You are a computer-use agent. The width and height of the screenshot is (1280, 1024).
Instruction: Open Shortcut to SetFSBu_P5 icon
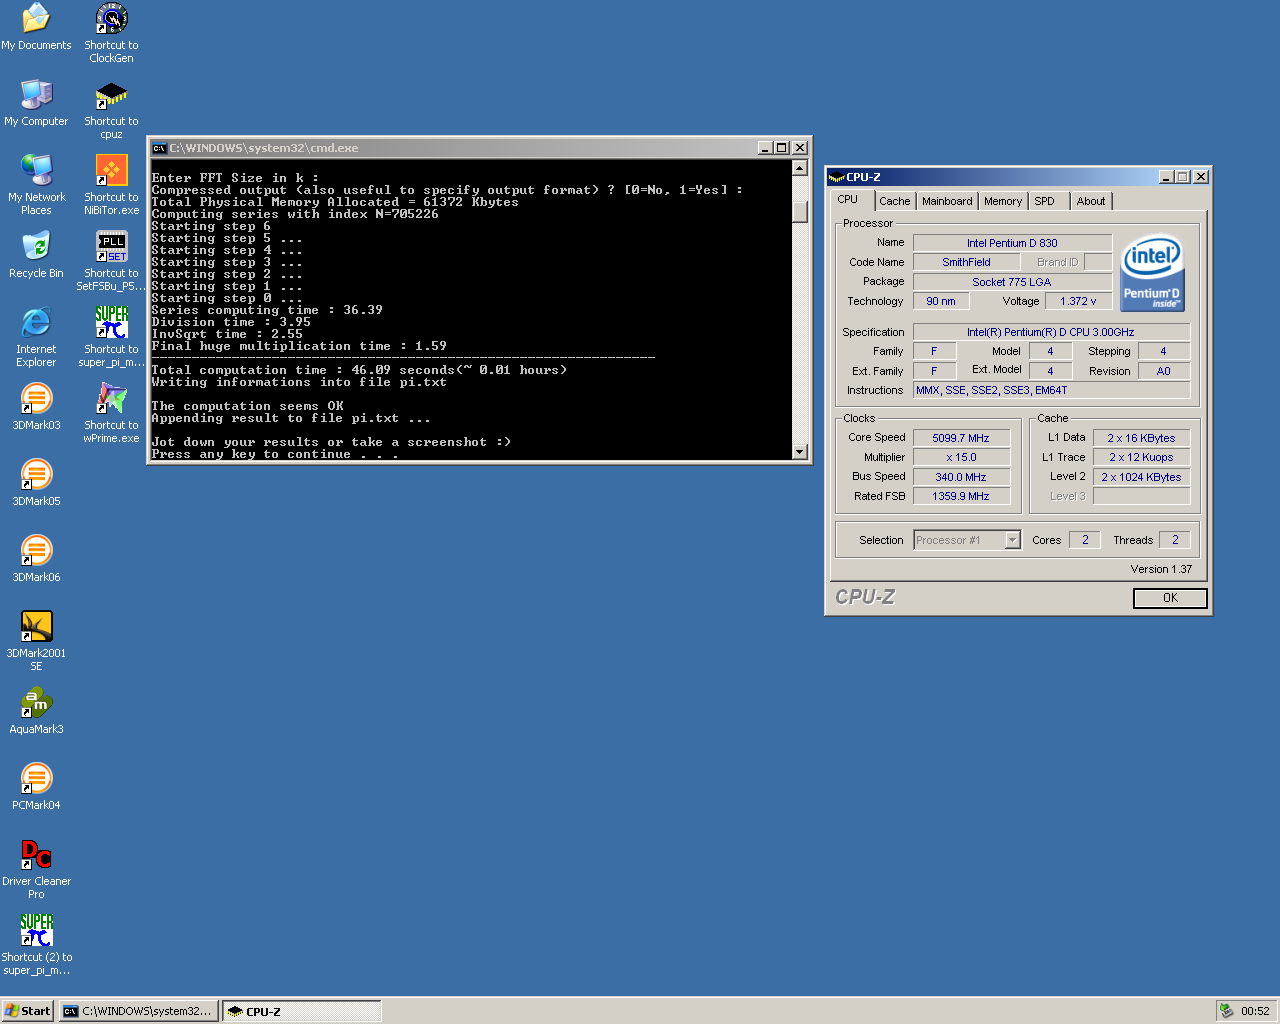(x=111, y=261)
